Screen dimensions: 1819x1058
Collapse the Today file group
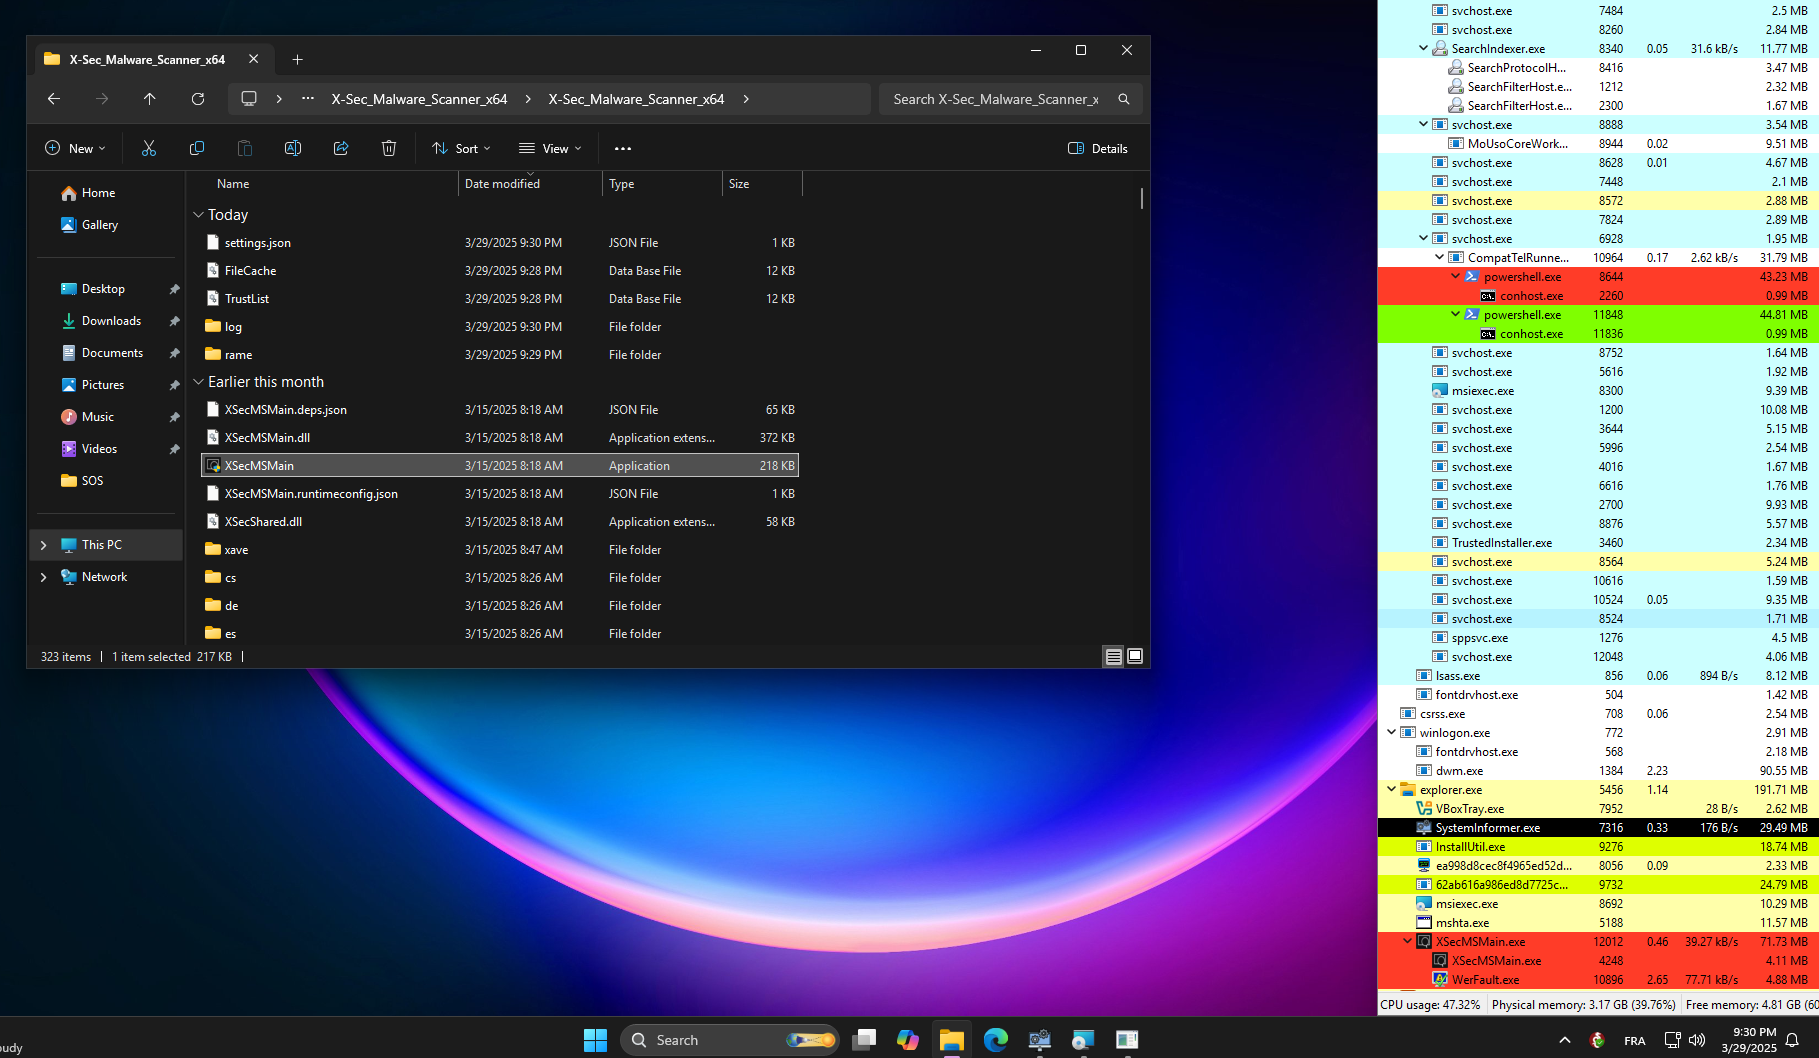click(x=198, y=215)
